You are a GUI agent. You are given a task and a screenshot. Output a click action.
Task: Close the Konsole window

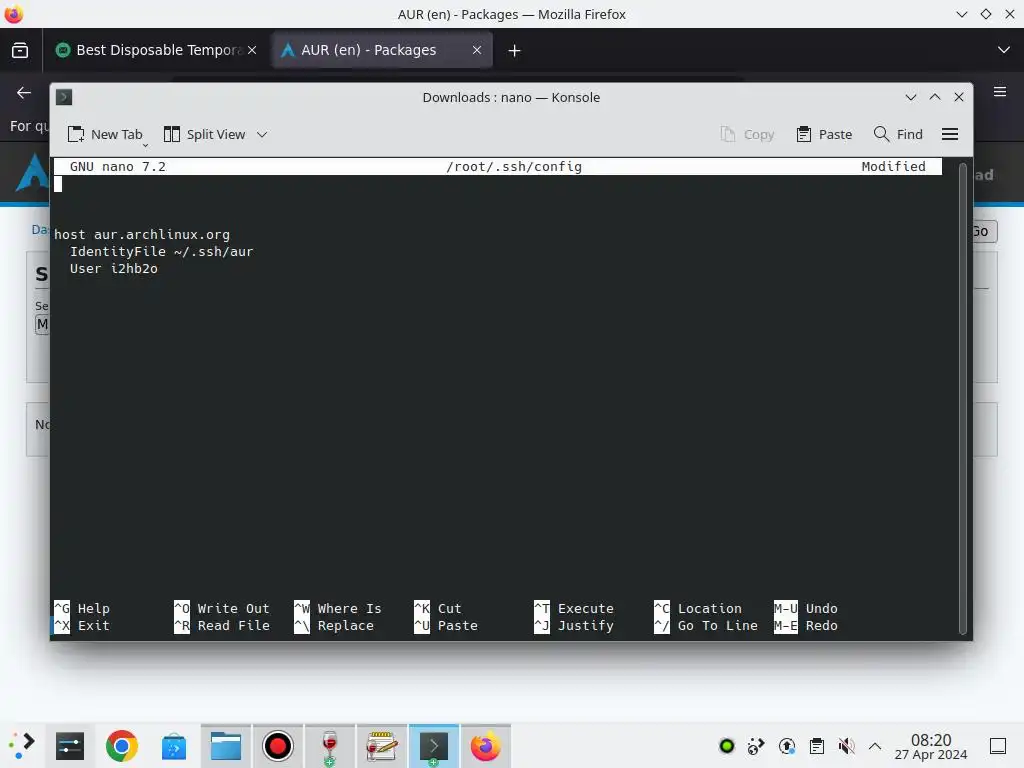pos(959,97)
